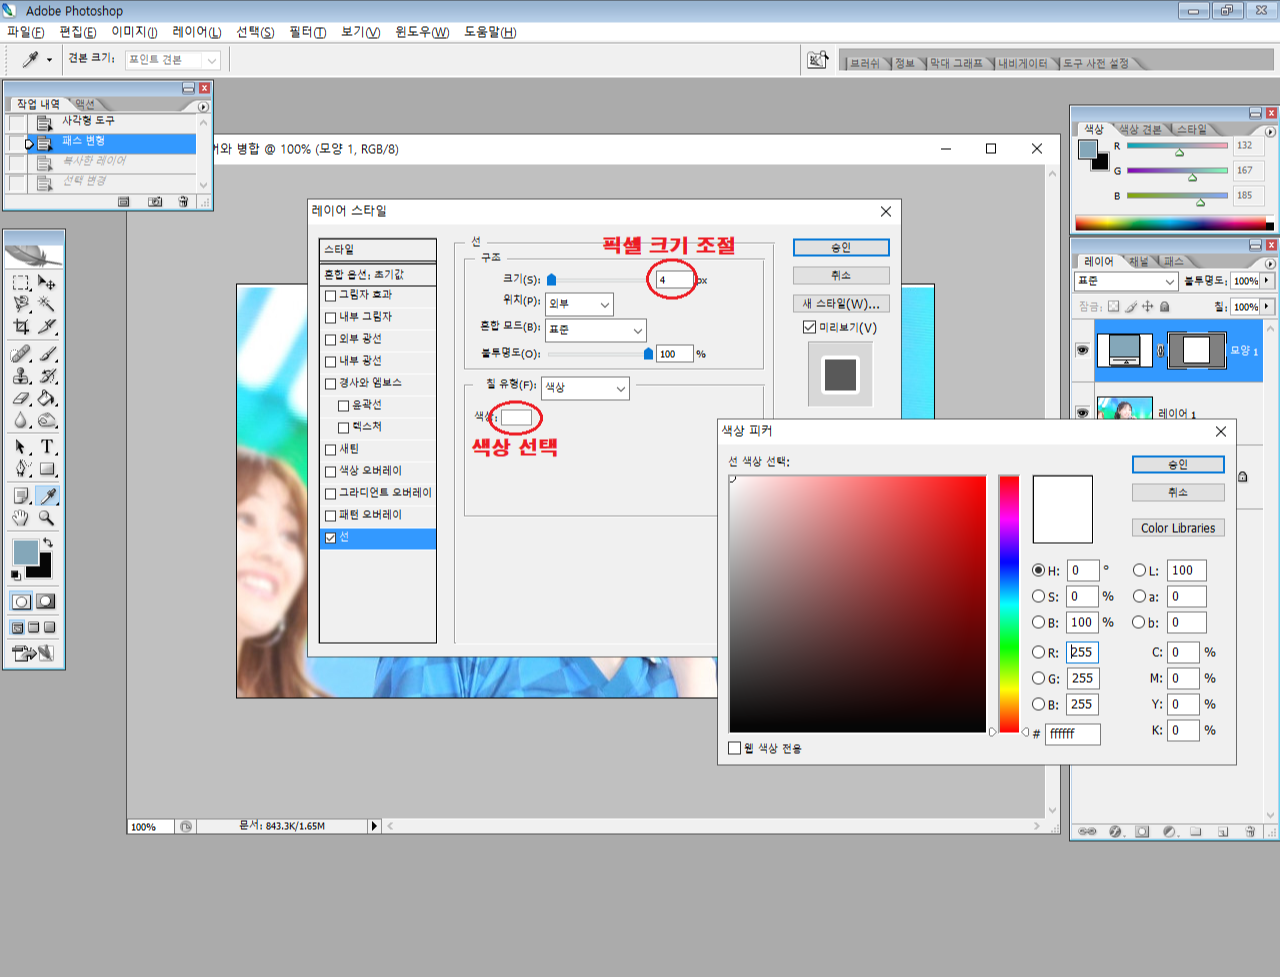Select the Notes tool
The image size is (1280, 977).
tap(21, 496)
